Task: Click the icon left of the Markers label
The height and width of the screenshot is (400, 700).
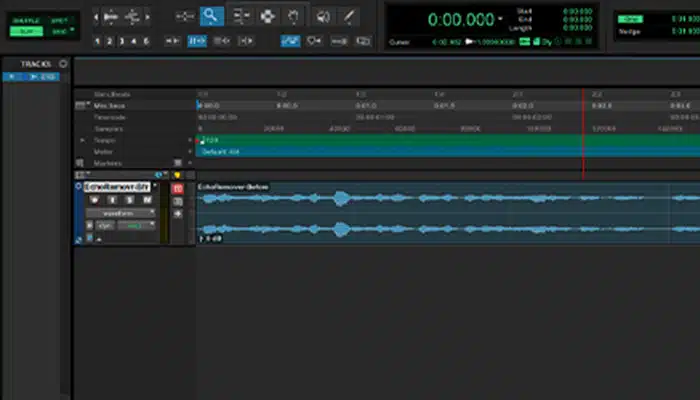Action: pyautogui.click(x=80, y=163)
